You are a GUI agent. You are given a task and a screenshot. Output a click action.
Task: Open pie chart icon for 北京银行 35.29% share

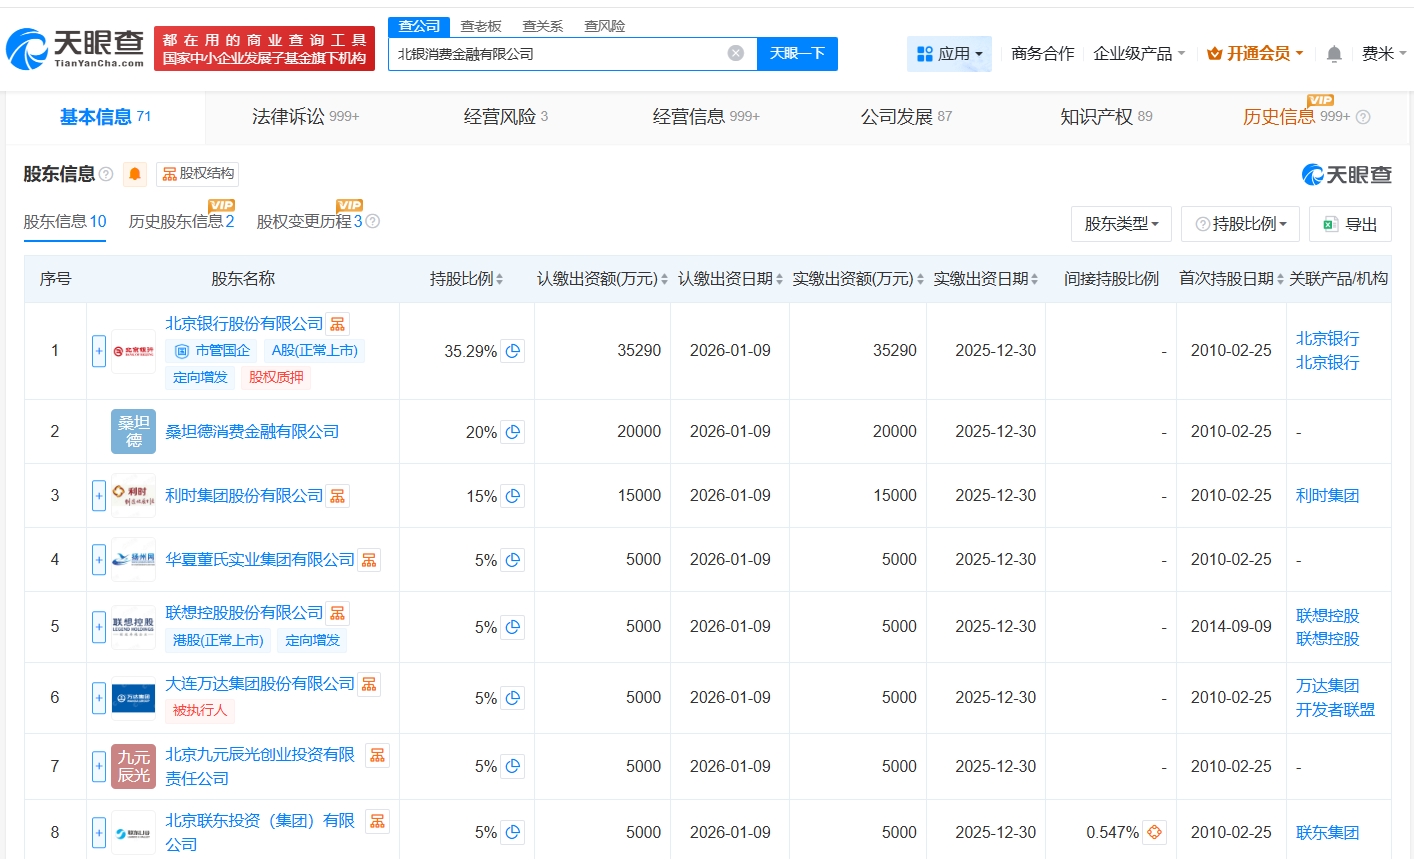(513, 351)
